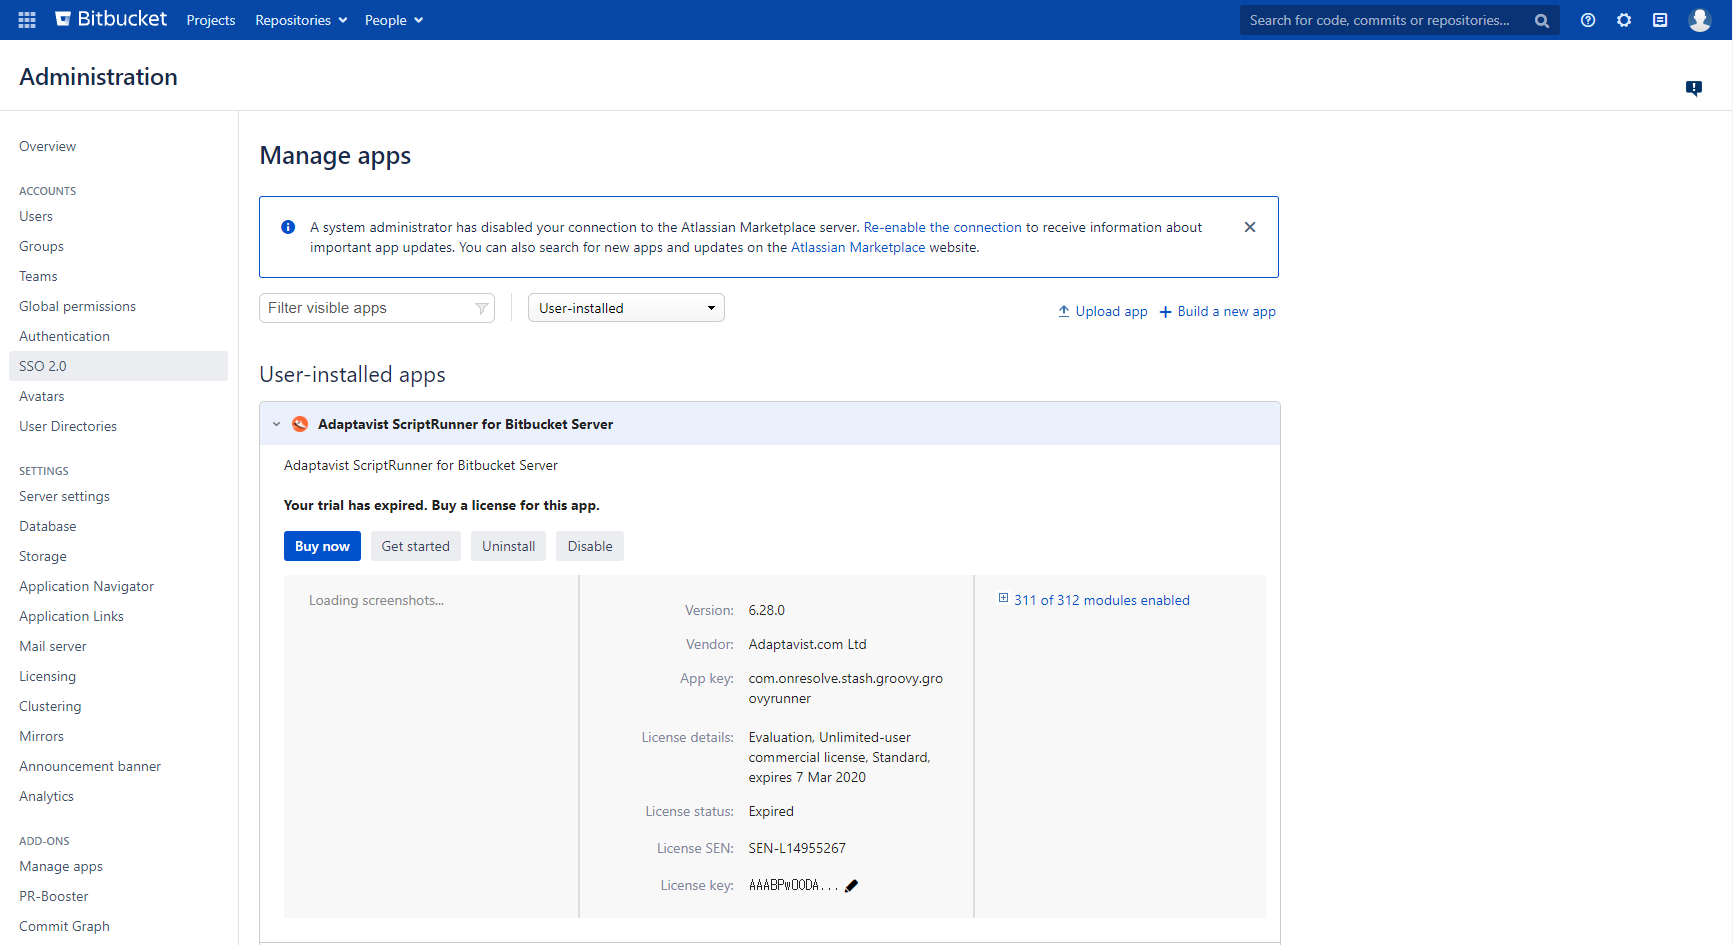Click the info icon in the notice
Screen dimensions: 1733x945
click(288, 227)
